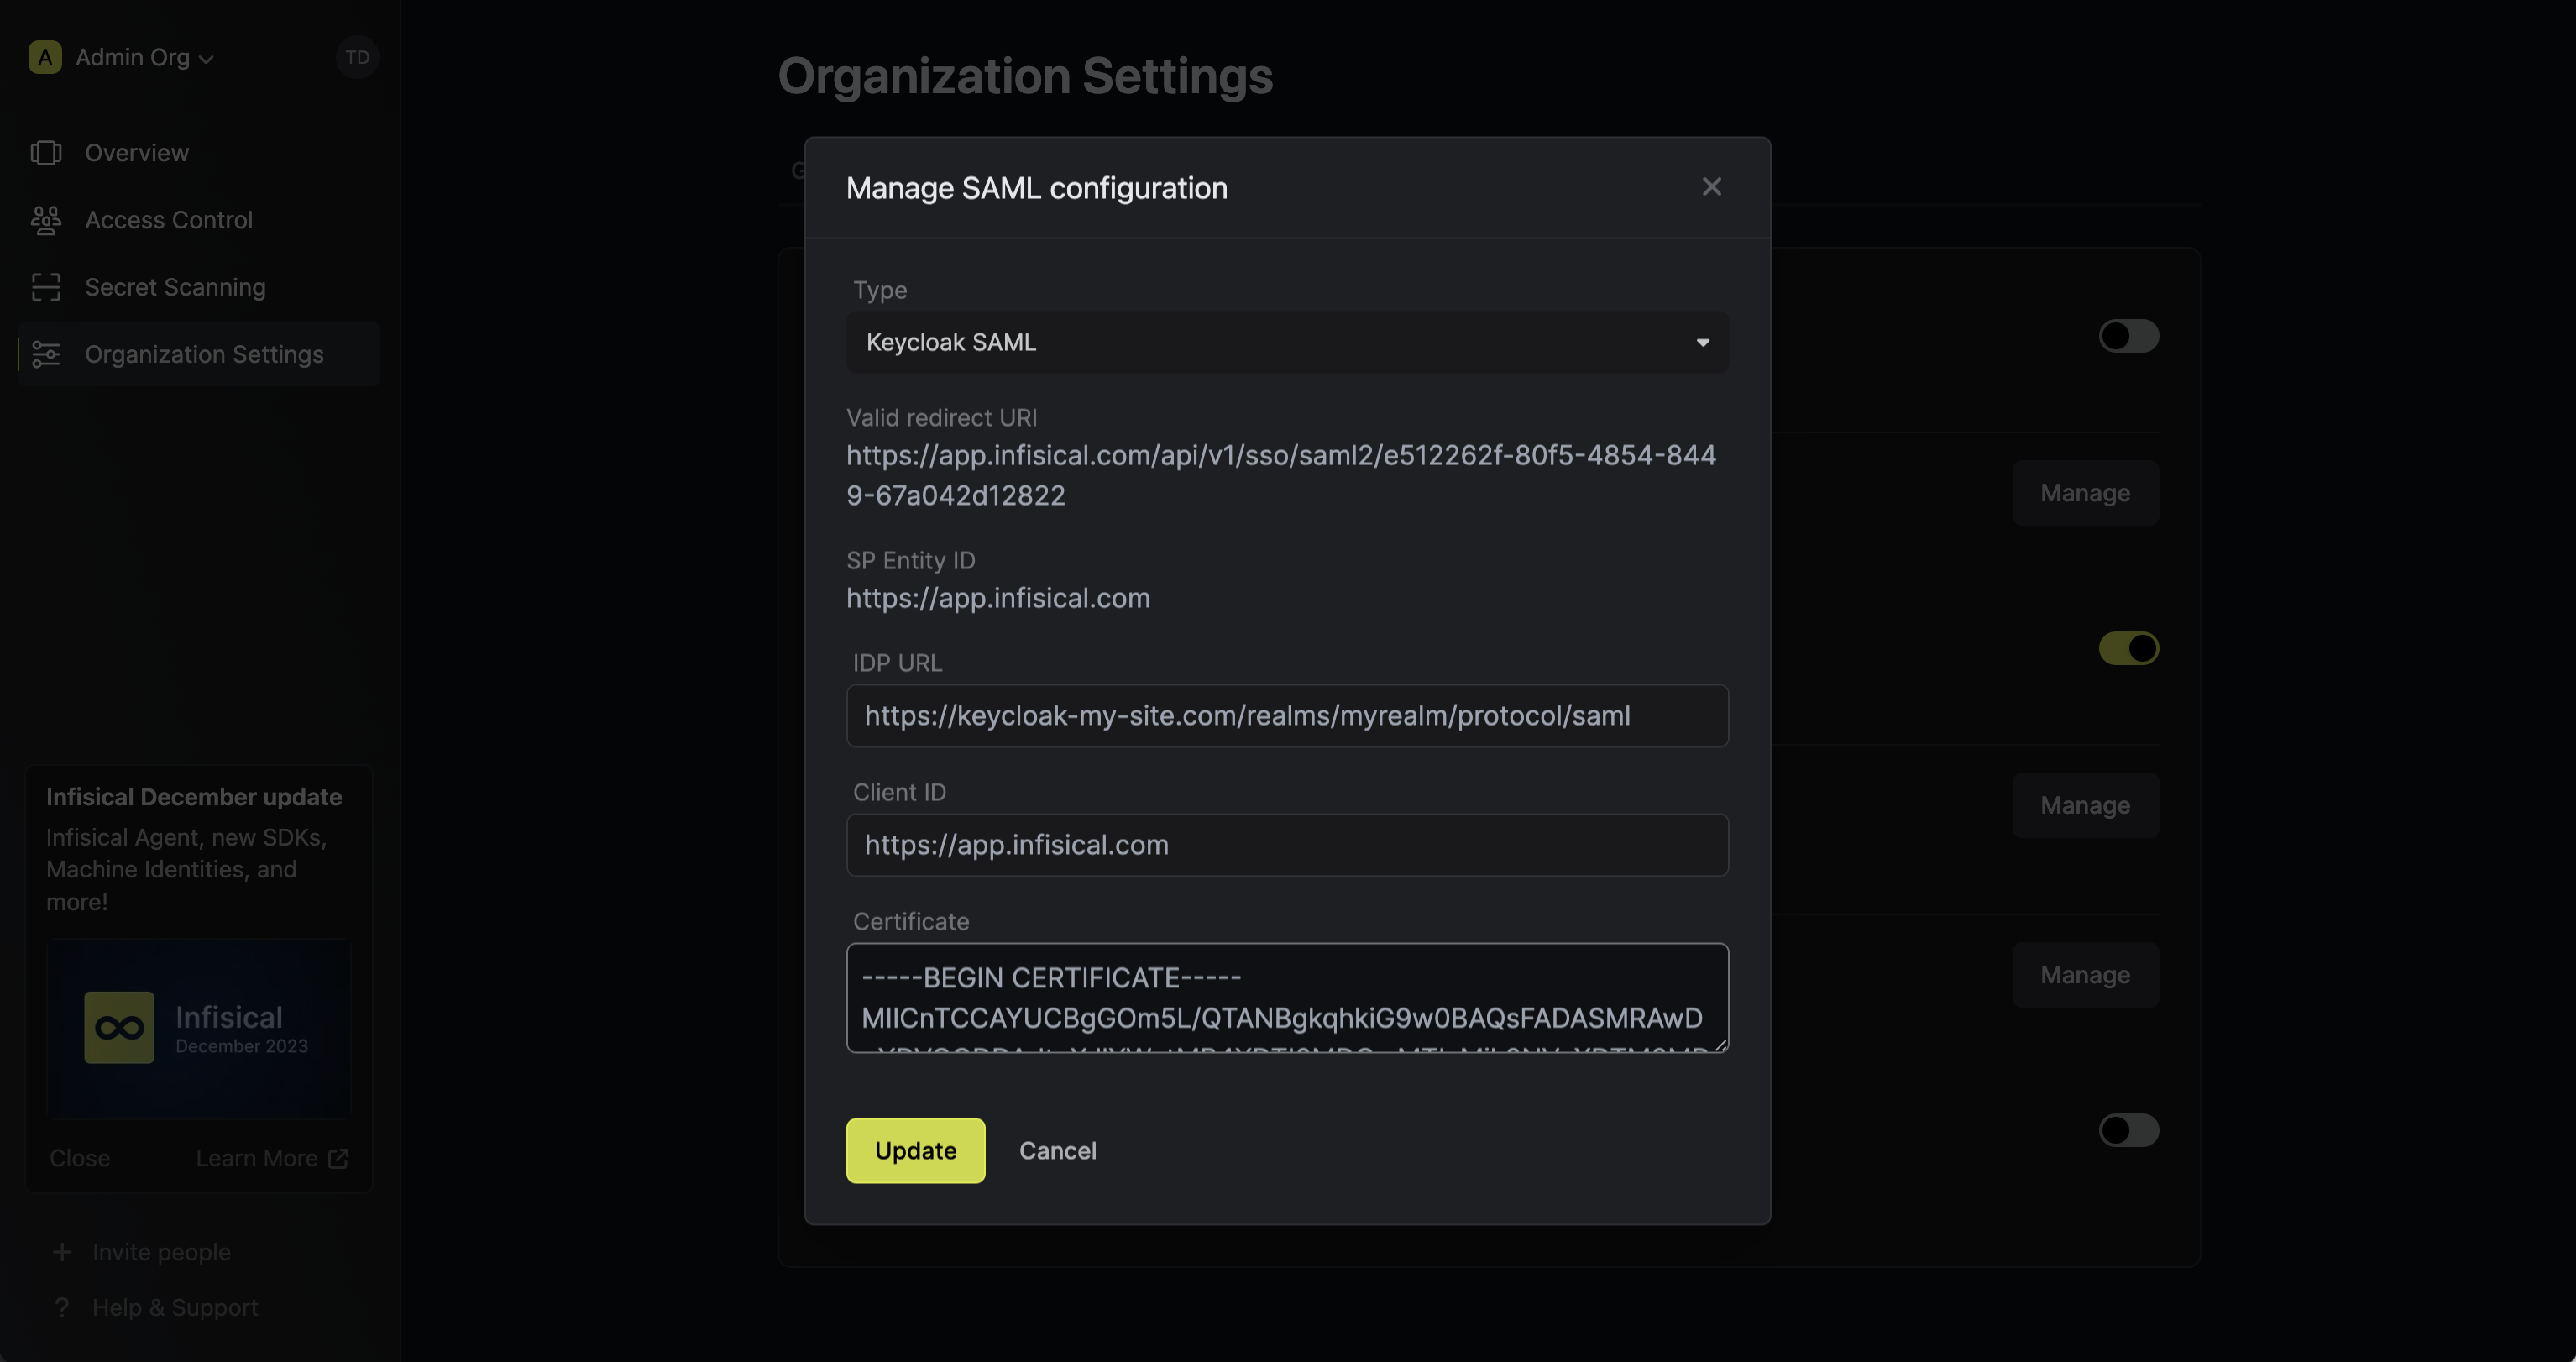
Task: Click the Infisical infinity logo icon
Action: coord(119,1028)
